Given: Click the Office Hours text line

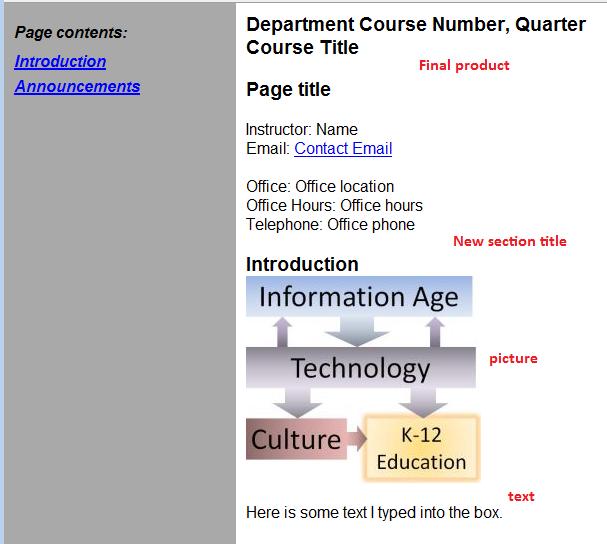Looking at the screenshot, I should (334, 205).
